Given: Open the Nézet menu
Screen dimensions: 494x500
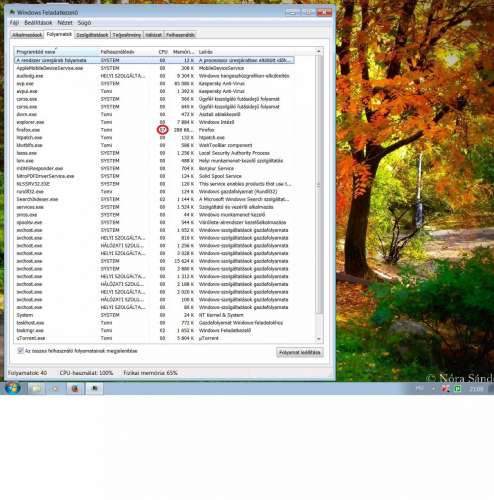Looking at the screenshot, I should click(65, 23).
